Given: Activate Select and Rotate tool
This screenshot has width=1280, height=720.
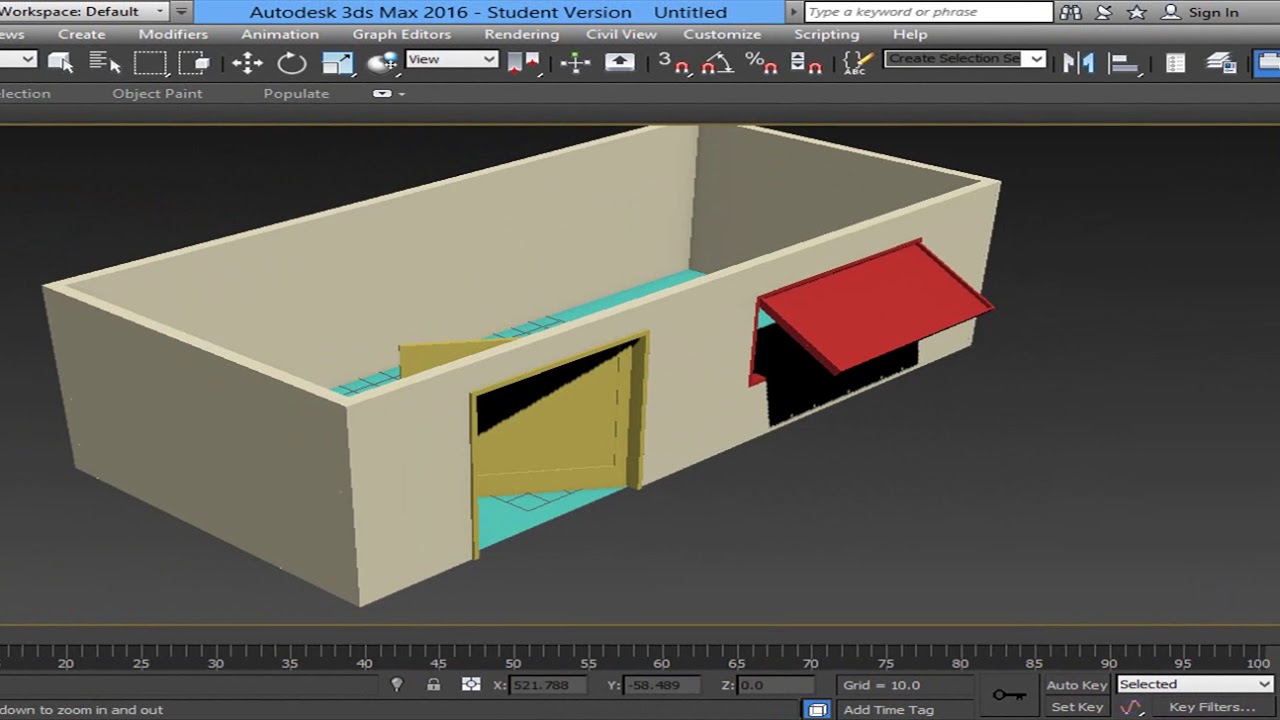Looking at the screenshot, I should click(x=292, y=63).
